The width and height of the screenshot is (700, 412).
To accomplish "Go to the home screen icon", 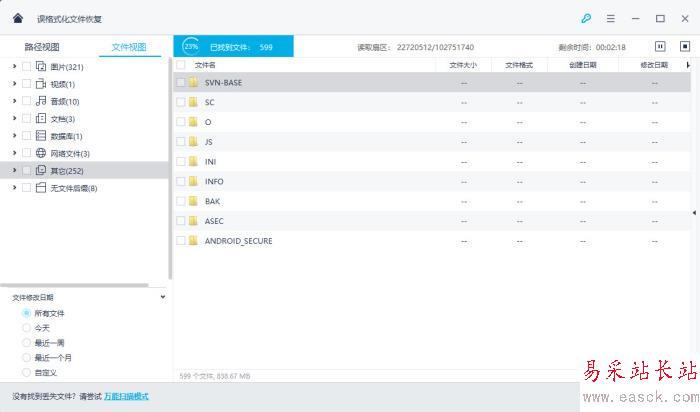I will 18,18.
